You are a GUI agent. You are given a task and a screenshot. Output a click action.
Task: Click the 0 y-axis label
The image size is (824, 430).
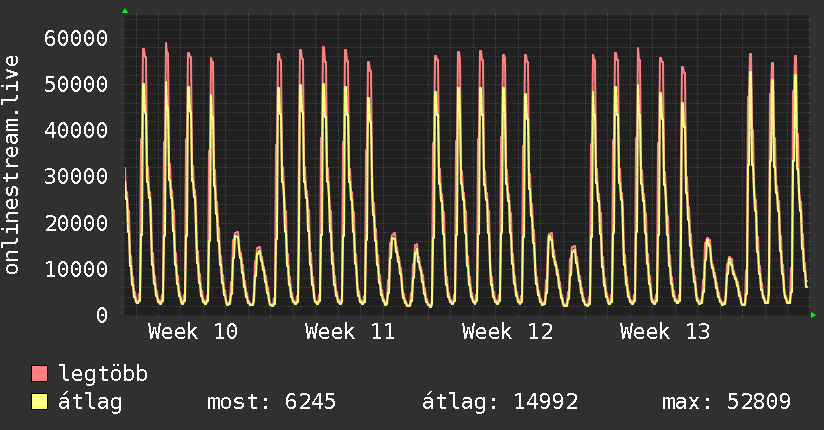click(x=102, y=315)
